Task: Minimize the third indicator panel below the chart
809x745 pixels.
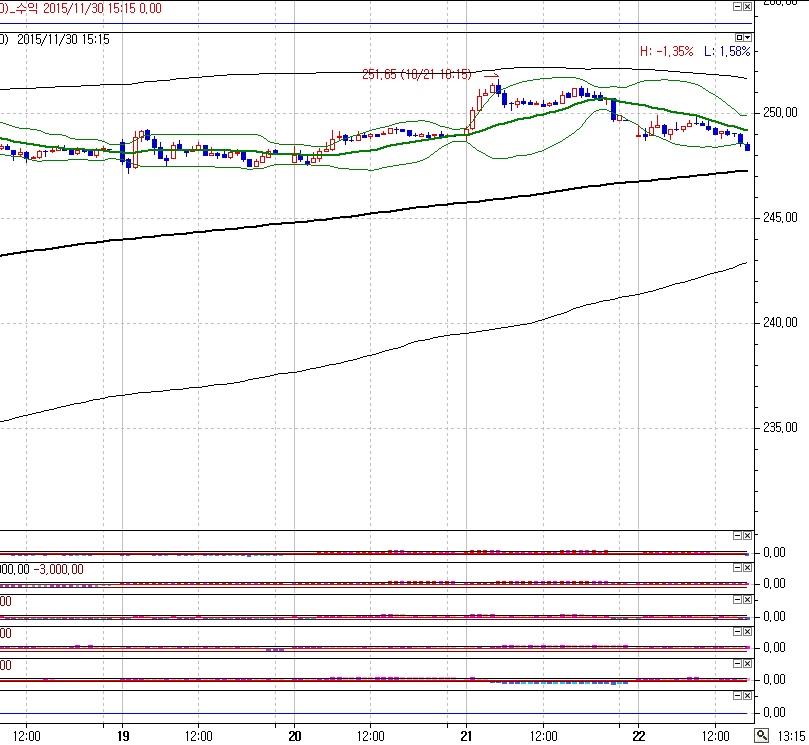Action: 737,599
